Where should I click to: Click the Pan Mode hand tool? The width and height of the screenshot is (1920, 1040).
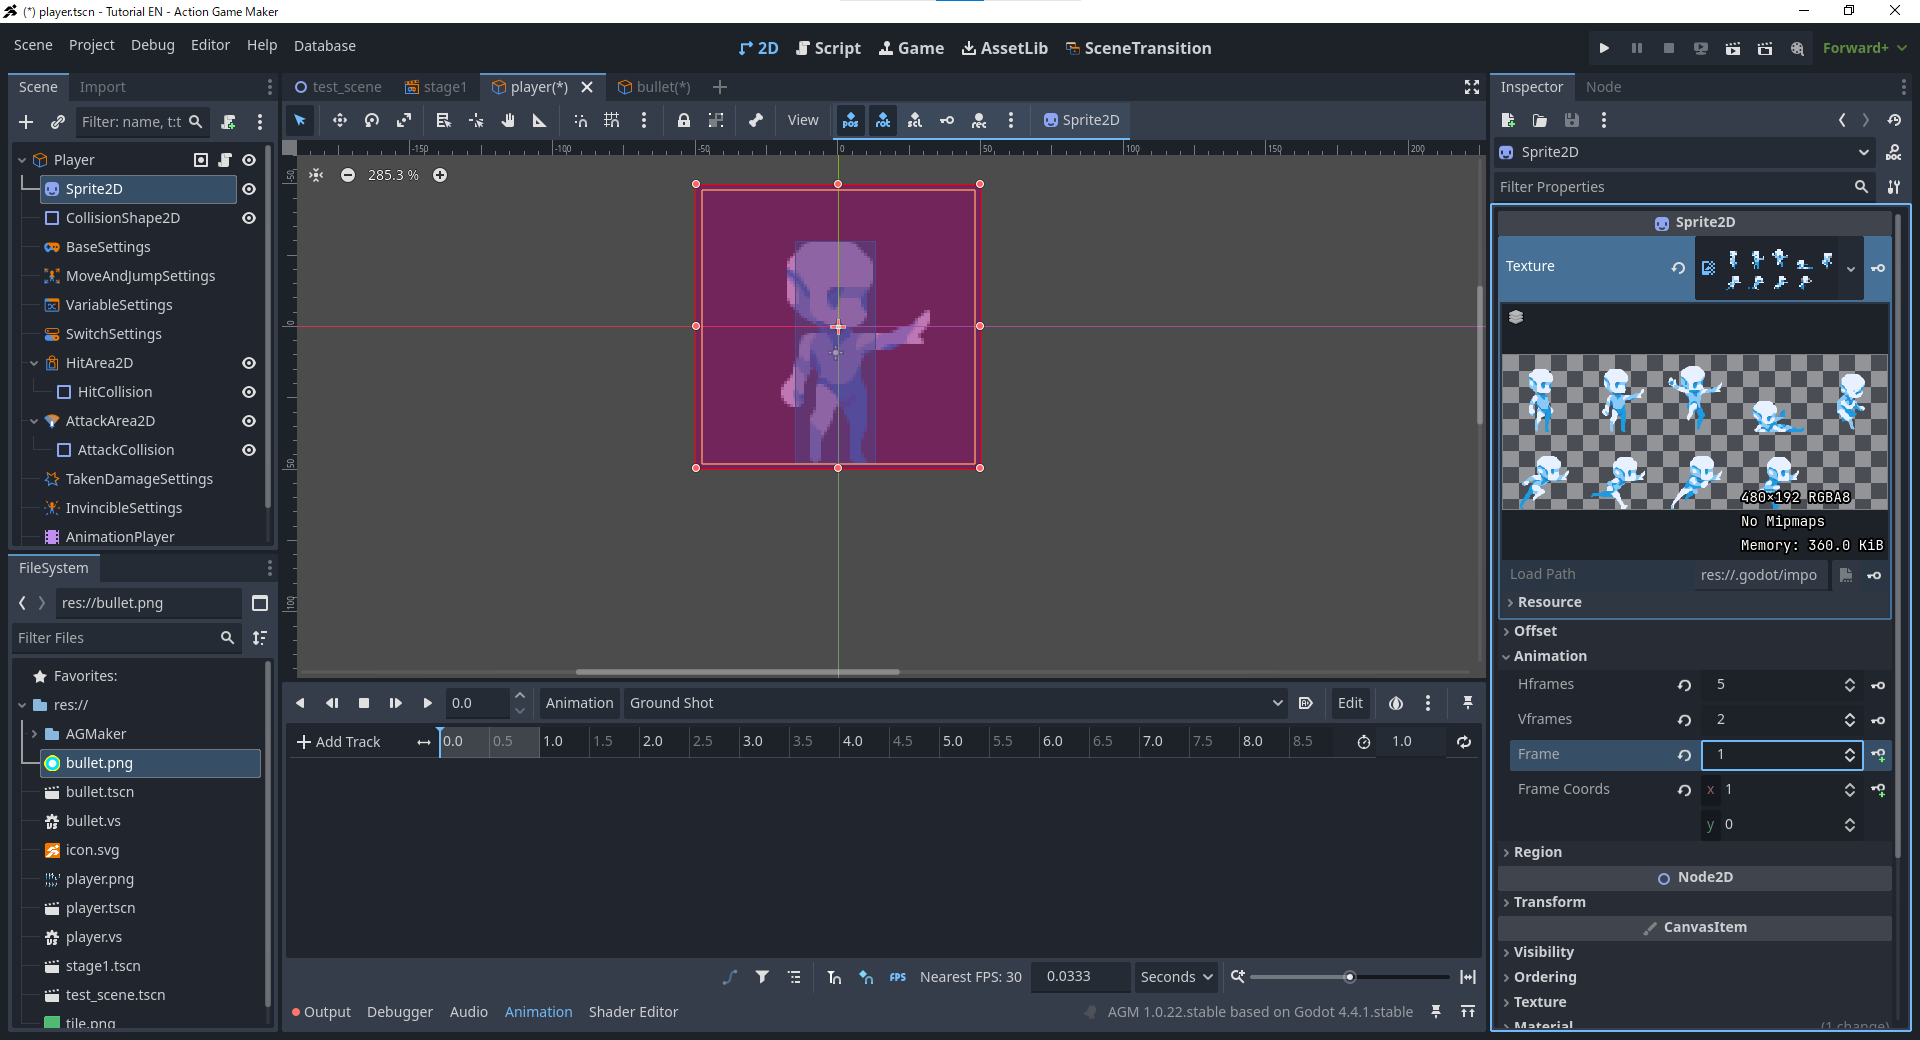[508, 120]
